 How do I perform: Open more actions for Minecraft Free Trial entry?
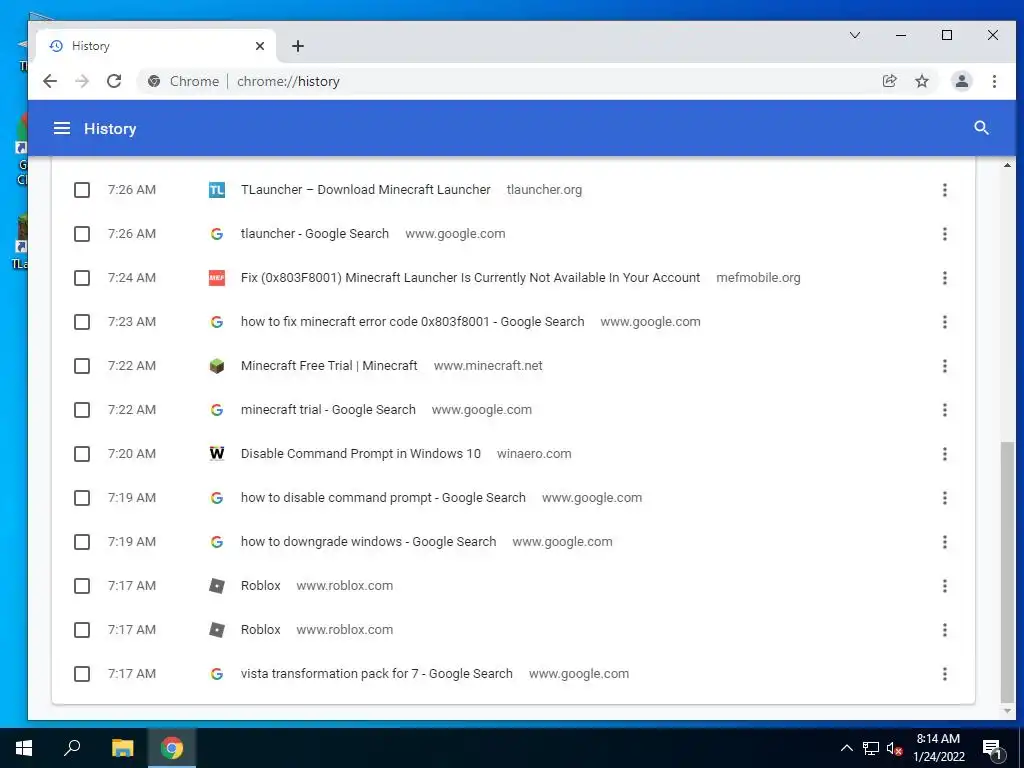click(x=944, y=366)
